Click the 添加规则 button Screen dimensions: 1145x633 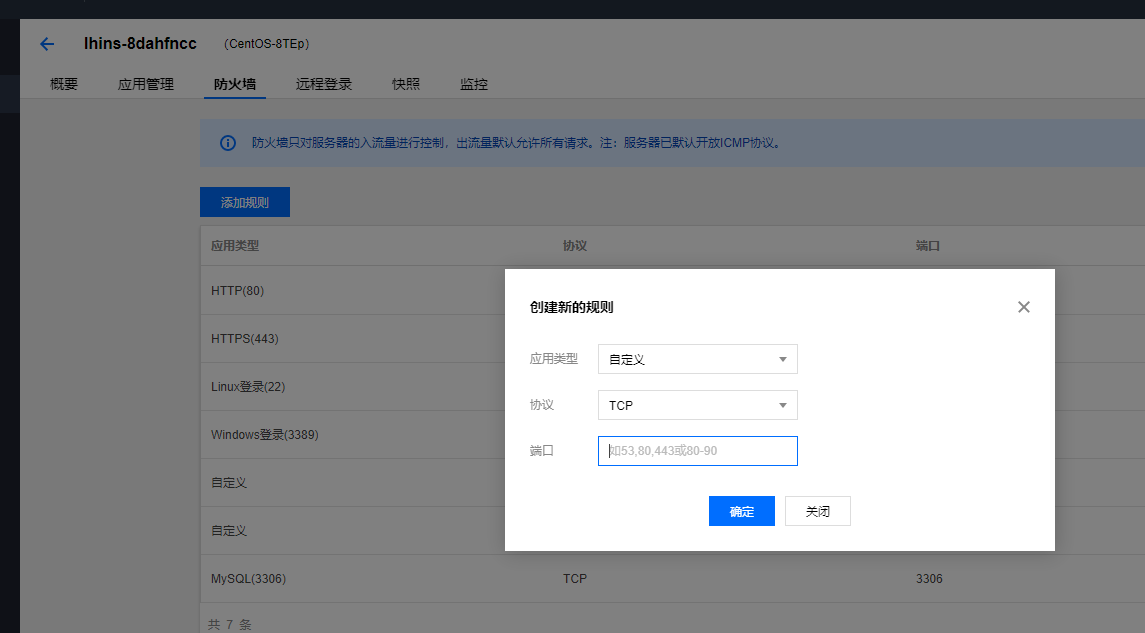(x=245, y=202)
